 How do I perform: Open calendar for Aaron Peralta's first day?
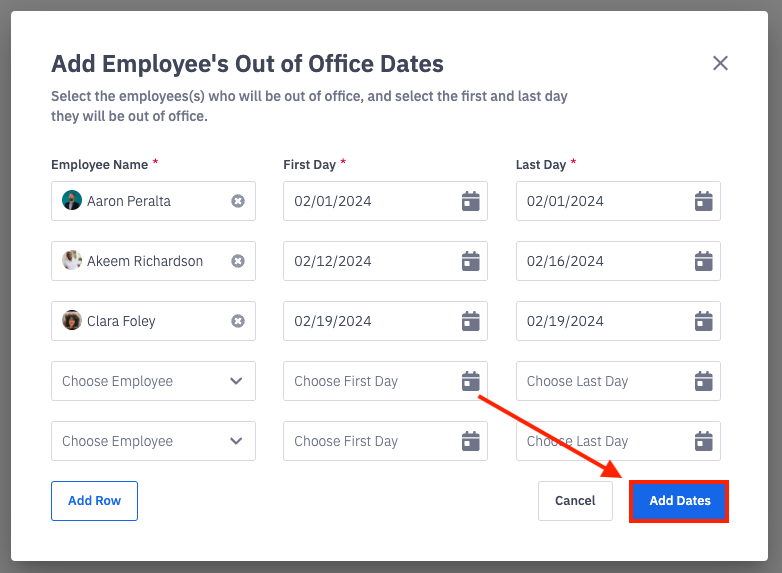(470, 201)
